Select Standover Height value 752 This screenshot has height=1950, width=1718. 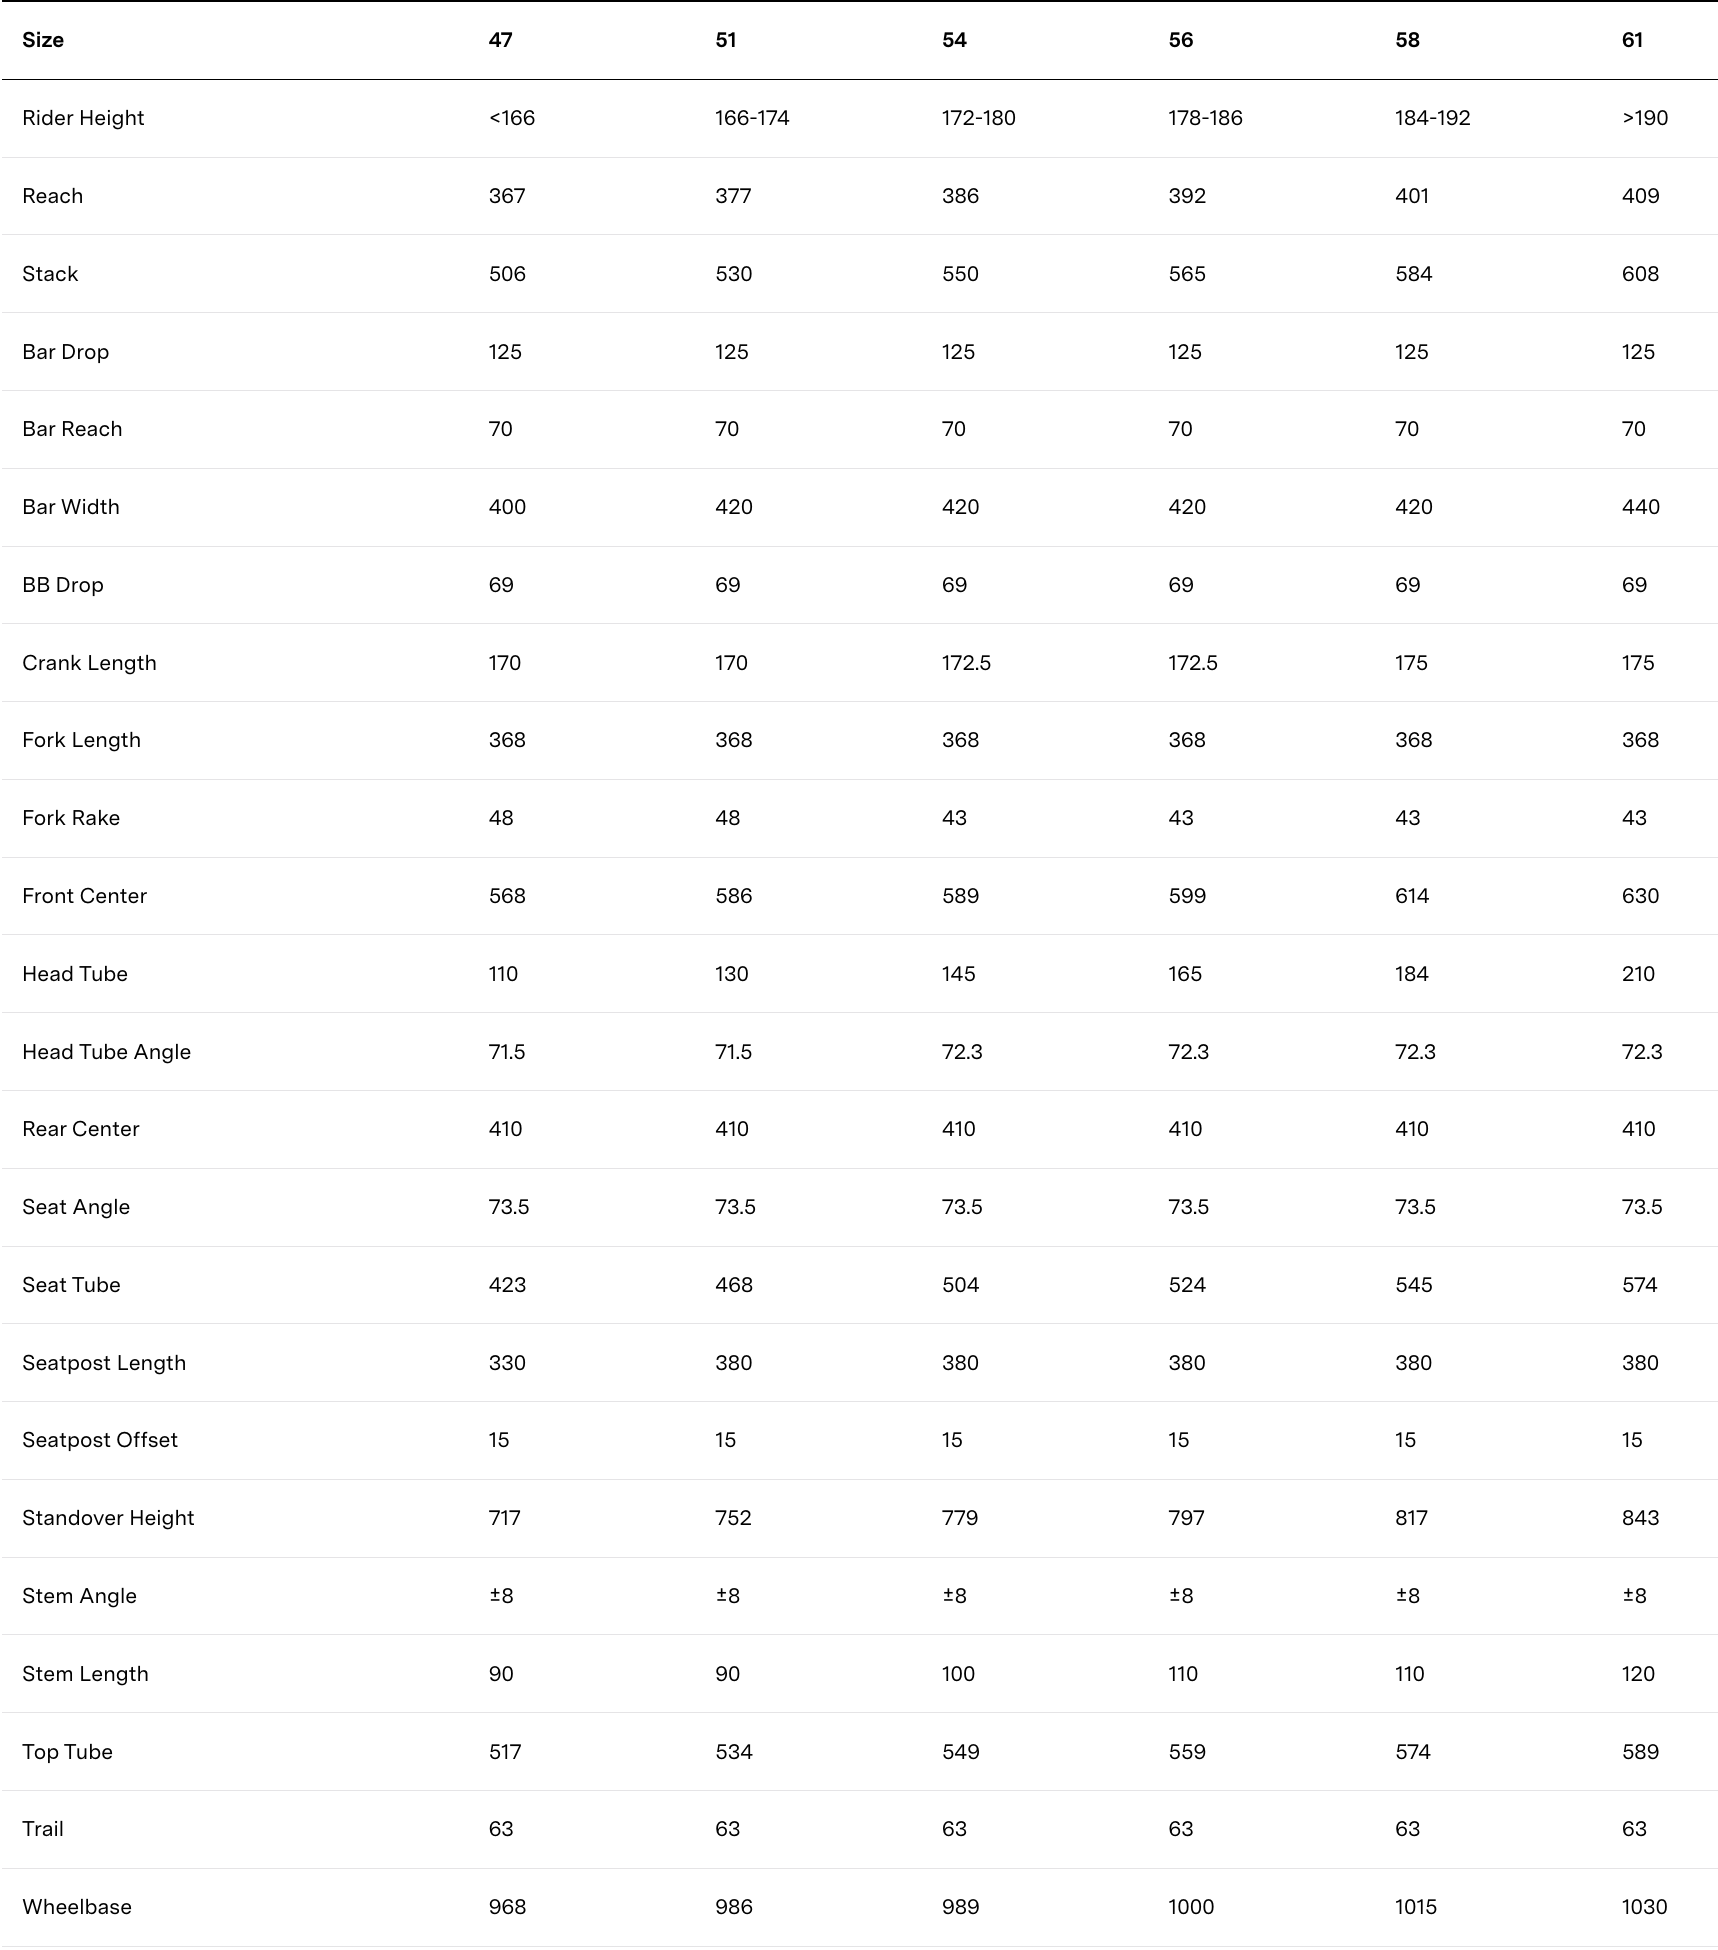pos(733,1518)
